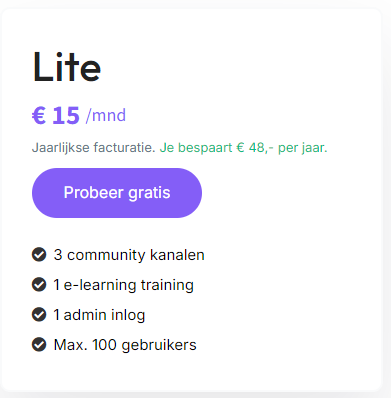Click the Jaarlijkse facturatie text
The height and width of the screenshot is (398, 391).
coord(94,147)
